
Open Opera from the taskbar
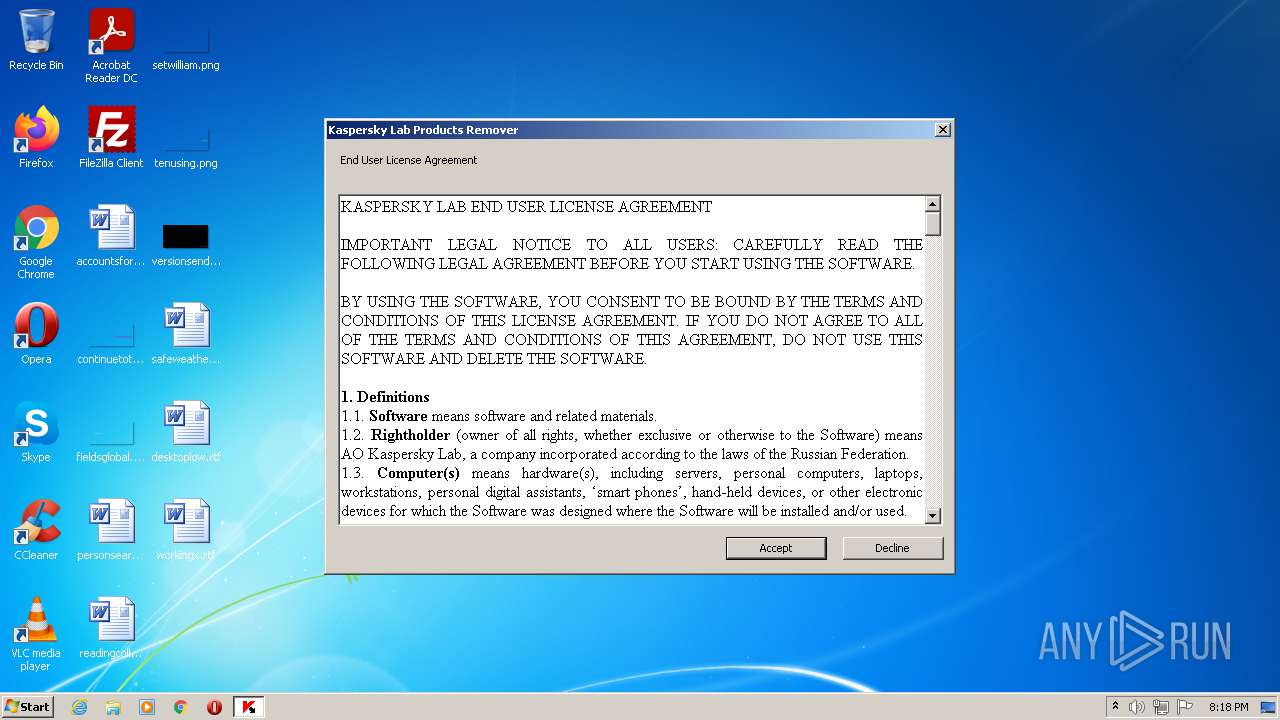[x=214, y=707]
